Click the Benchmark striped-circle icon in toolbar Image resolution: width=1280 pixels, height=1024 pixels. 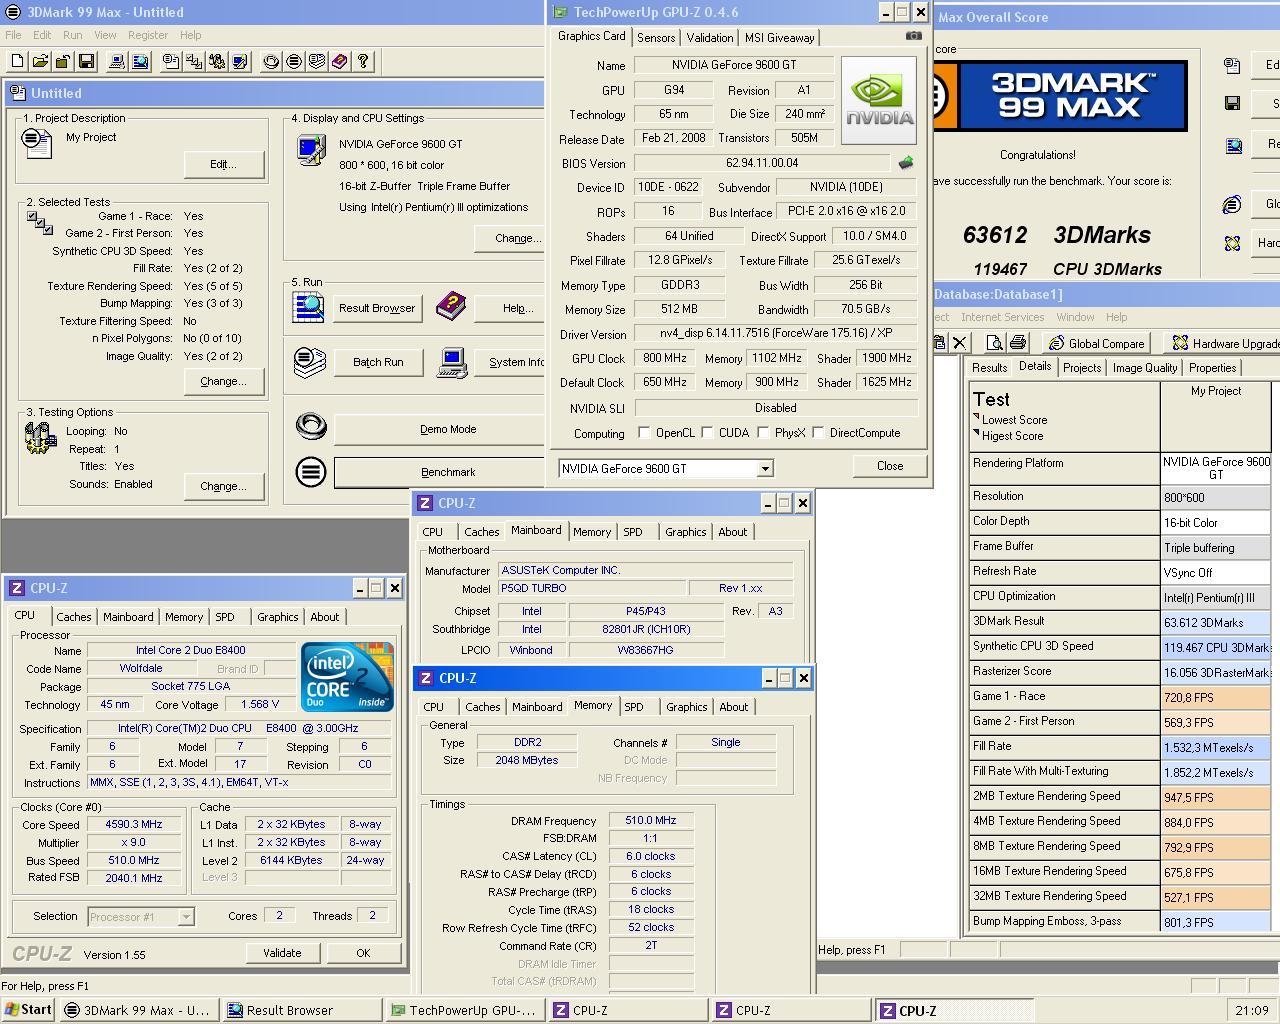coord(294,62)
